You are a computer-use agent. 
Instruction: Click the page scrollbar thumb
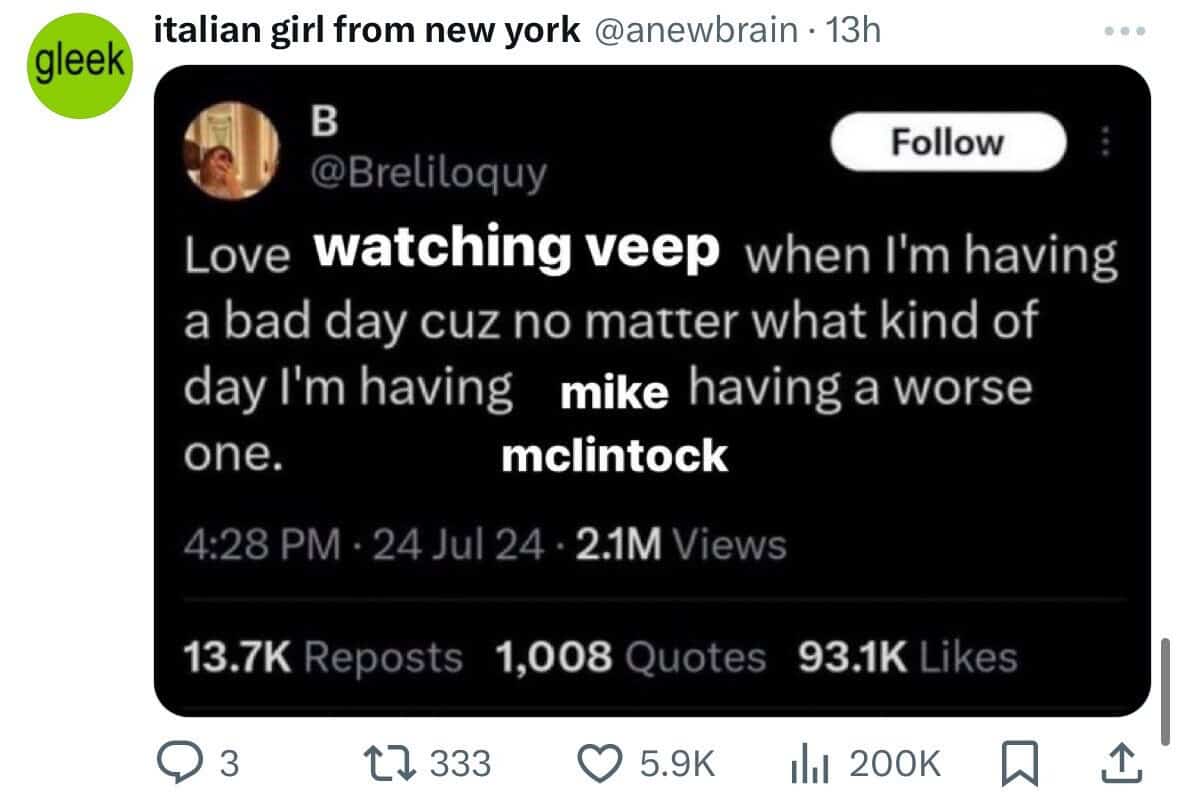click(1165, 692)
